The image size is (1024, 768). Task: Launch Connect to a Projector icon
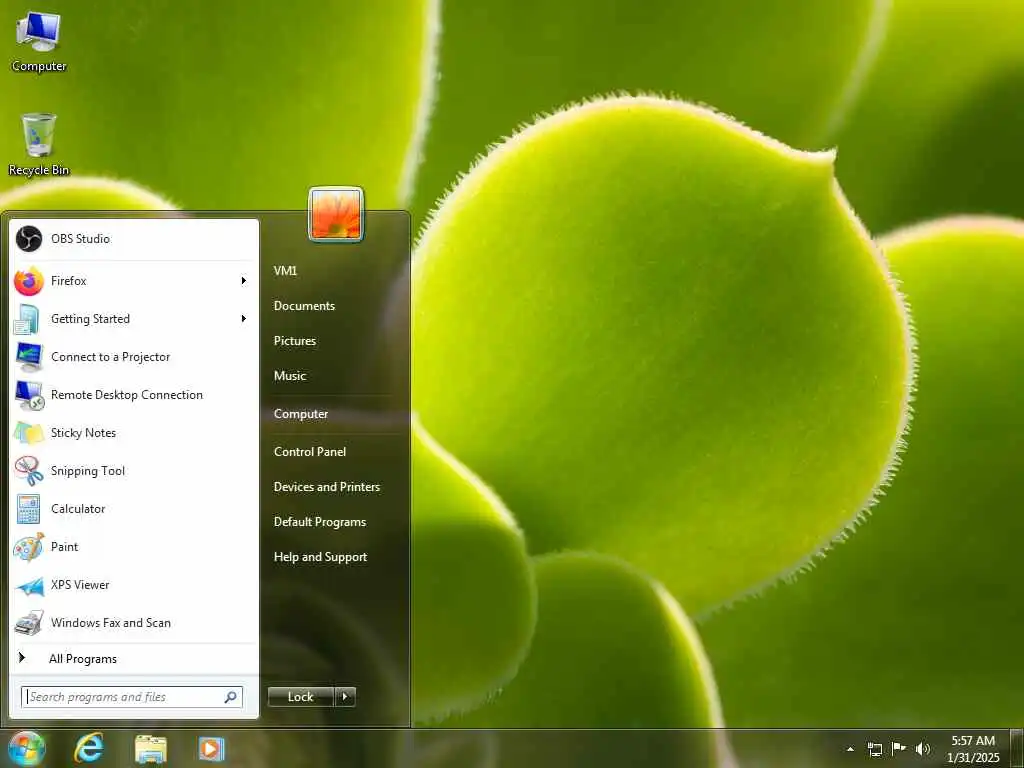coord(29,357)
